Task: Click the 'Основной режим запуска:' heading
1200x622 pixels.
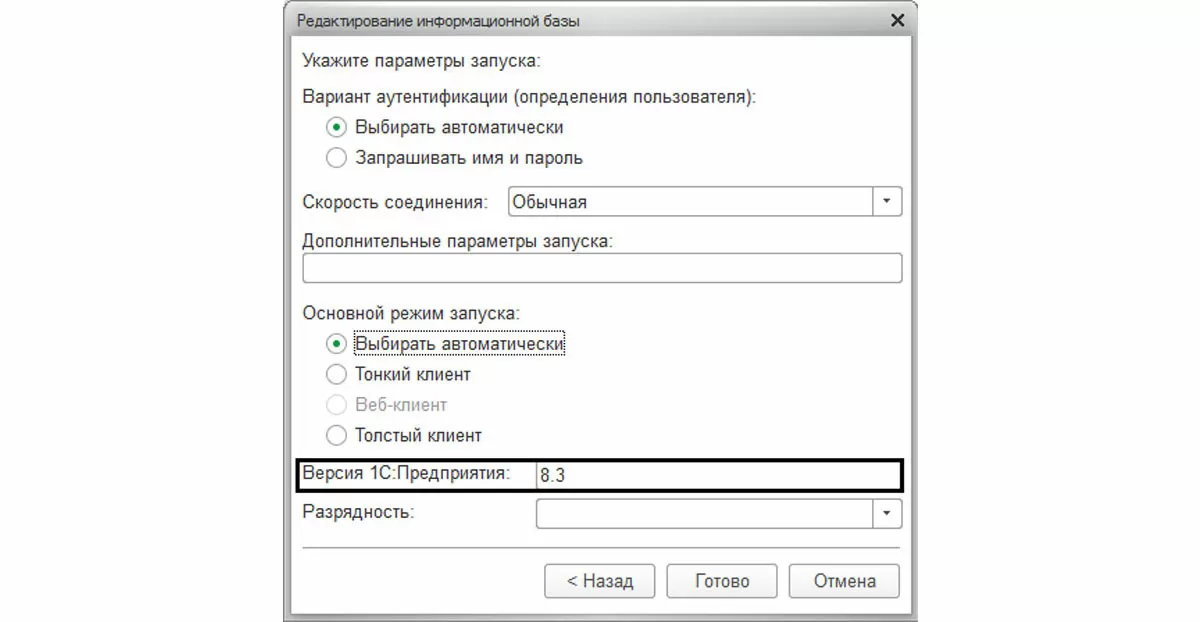Action: click(411, 313)
